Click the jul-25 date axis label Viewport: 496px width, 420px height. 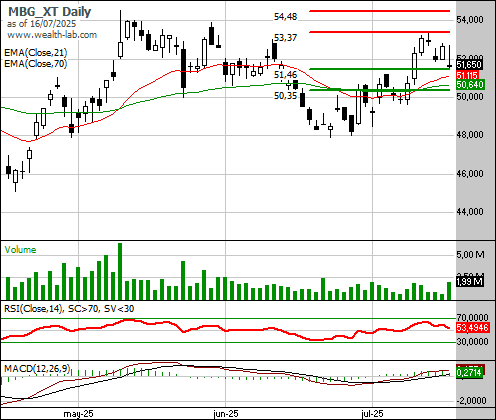pos(372,414)
